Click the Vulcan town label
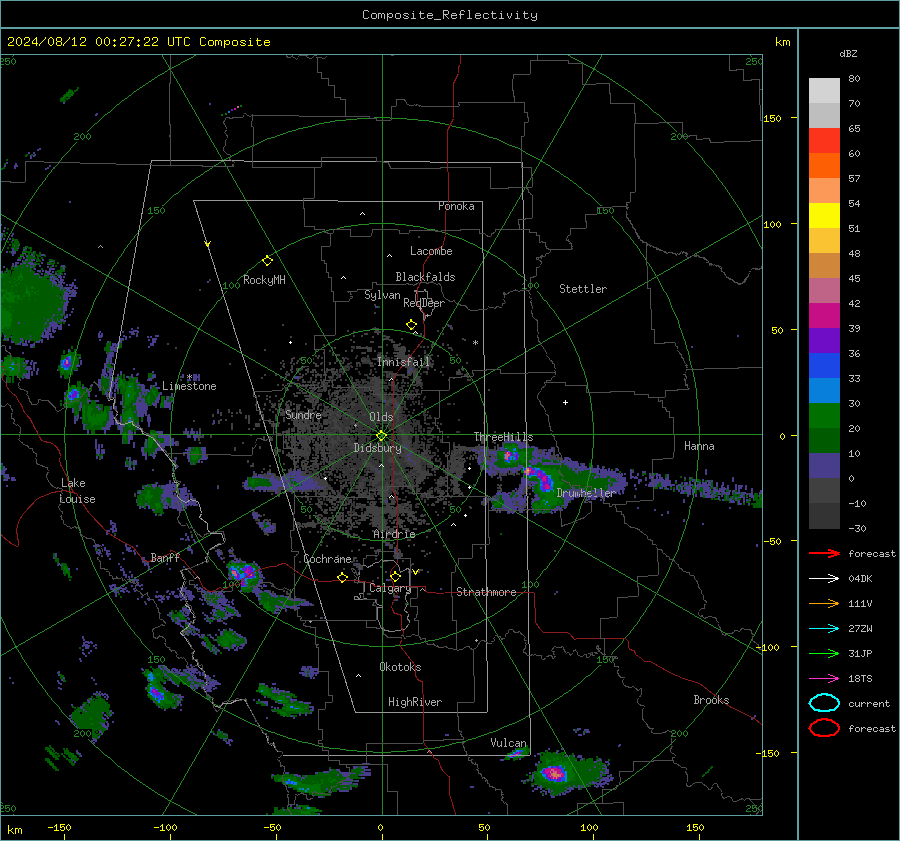The width and height of the screenshot is (900, 841). point(508,743)
